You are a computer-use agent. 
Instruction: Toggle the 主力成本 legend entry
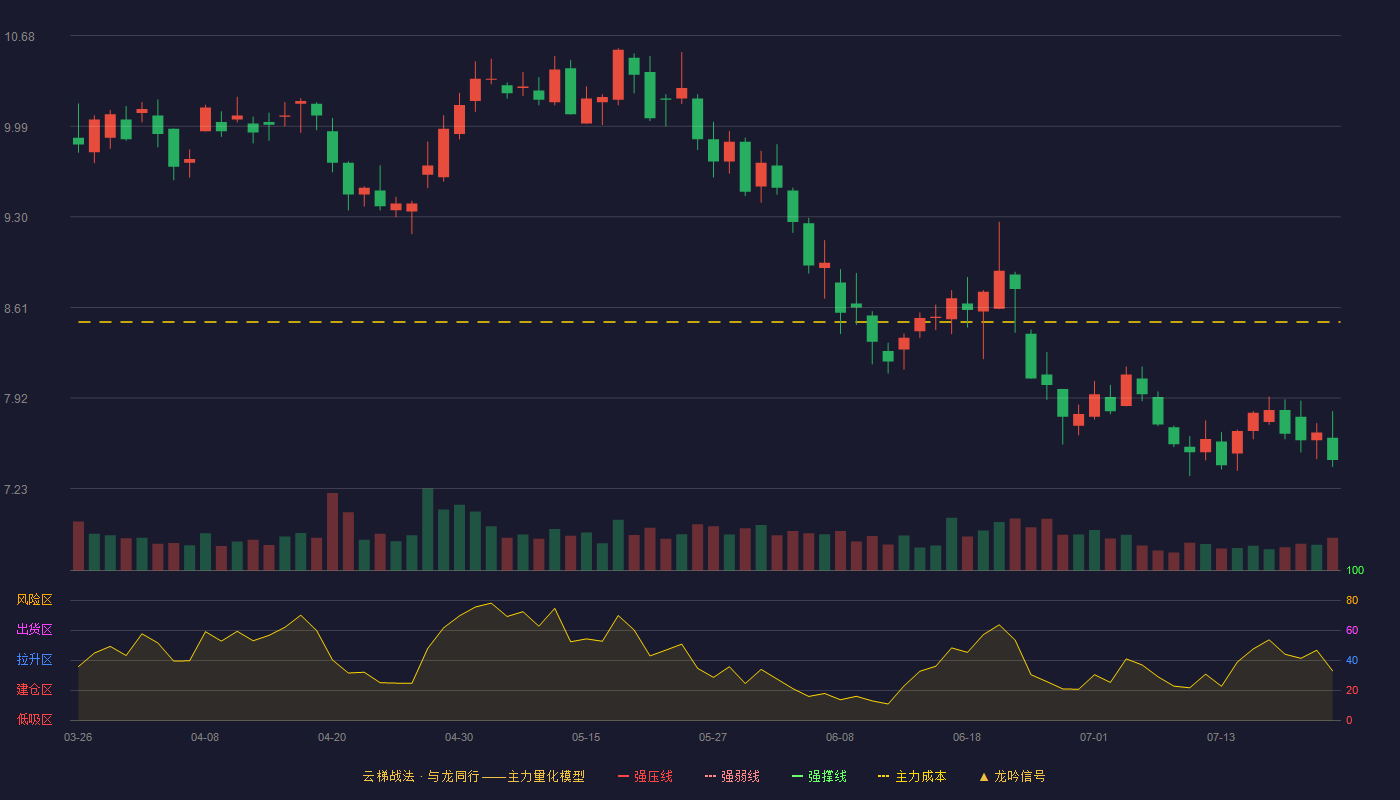(x=912, y=776)
